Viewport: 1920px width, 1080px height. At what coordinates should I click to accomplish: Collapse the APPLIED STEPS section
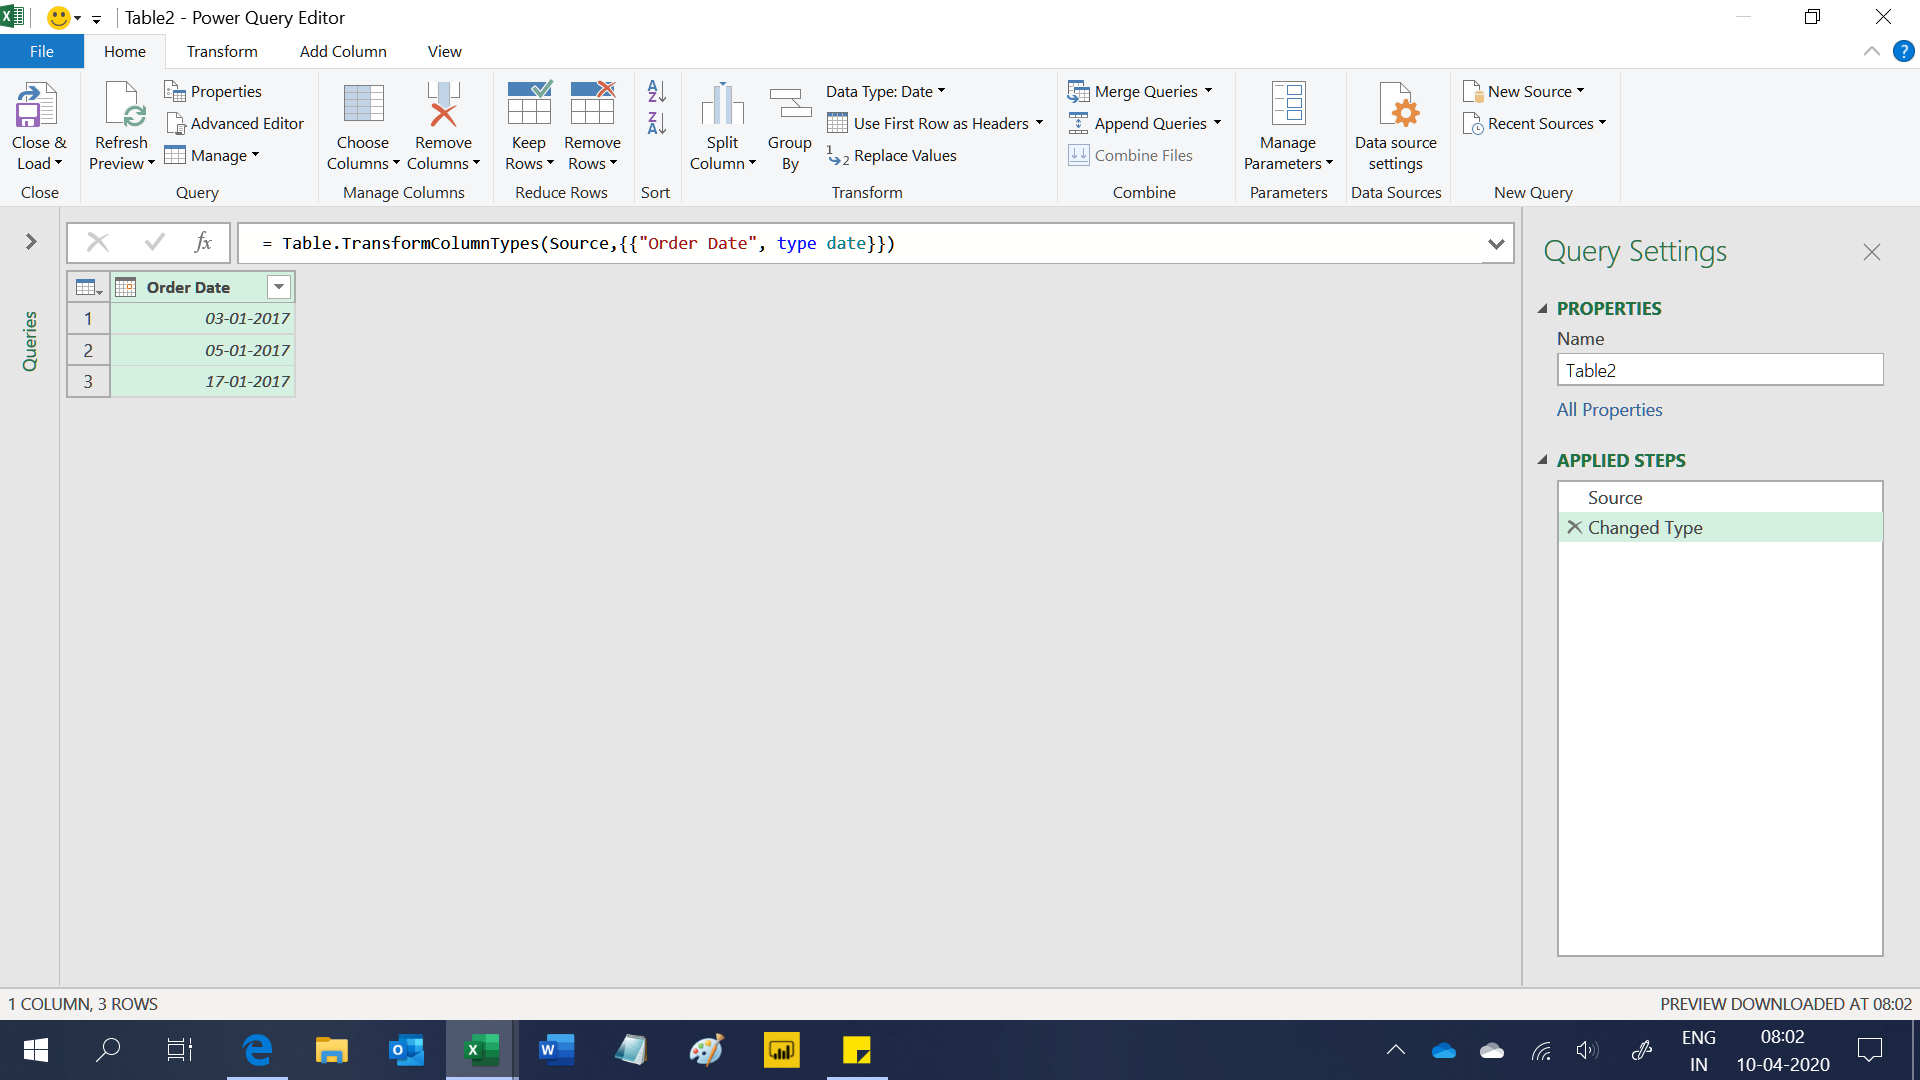point(1542,460)
